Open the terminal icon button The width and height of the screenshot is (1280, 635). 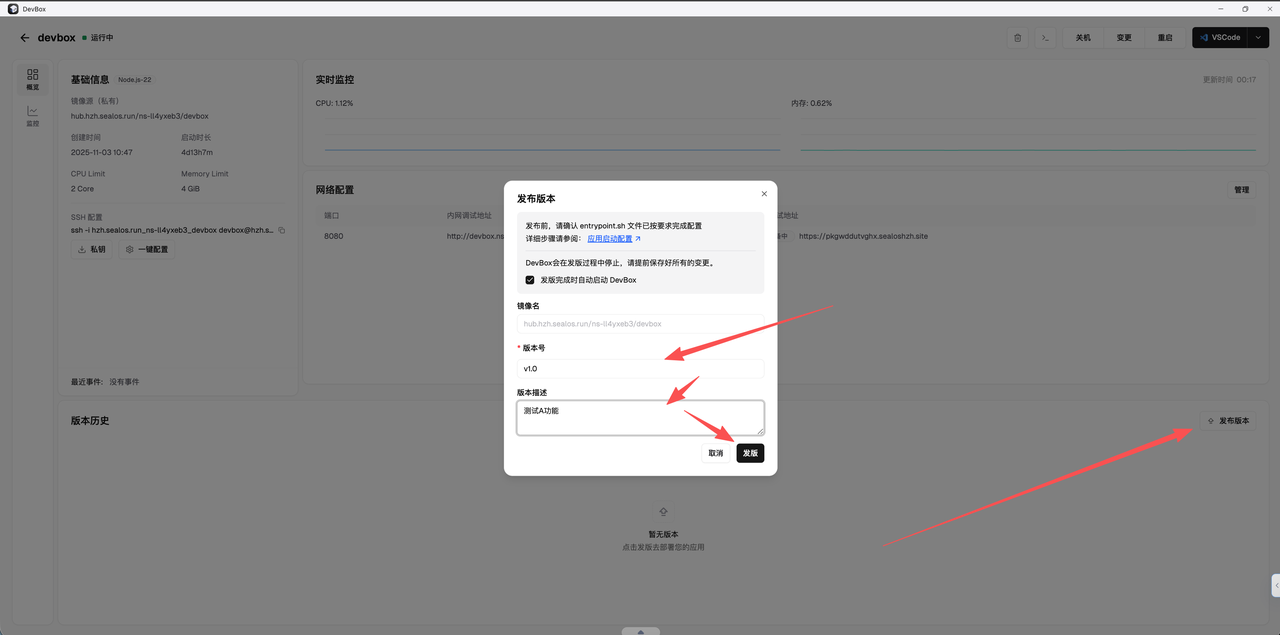[x=1045, y=38]
